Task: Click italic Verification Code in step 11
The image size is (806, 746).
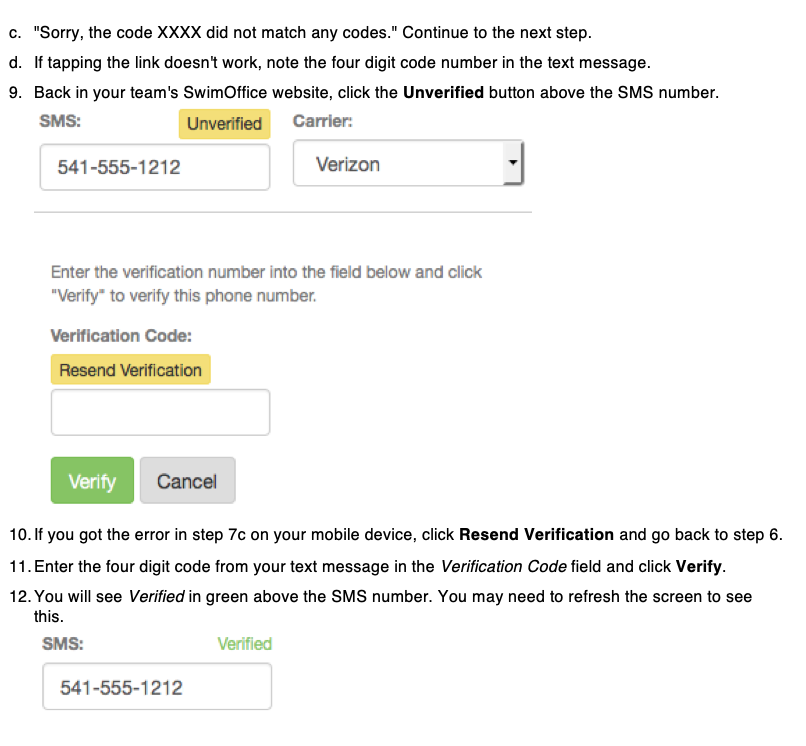Action: coord(504,567)
